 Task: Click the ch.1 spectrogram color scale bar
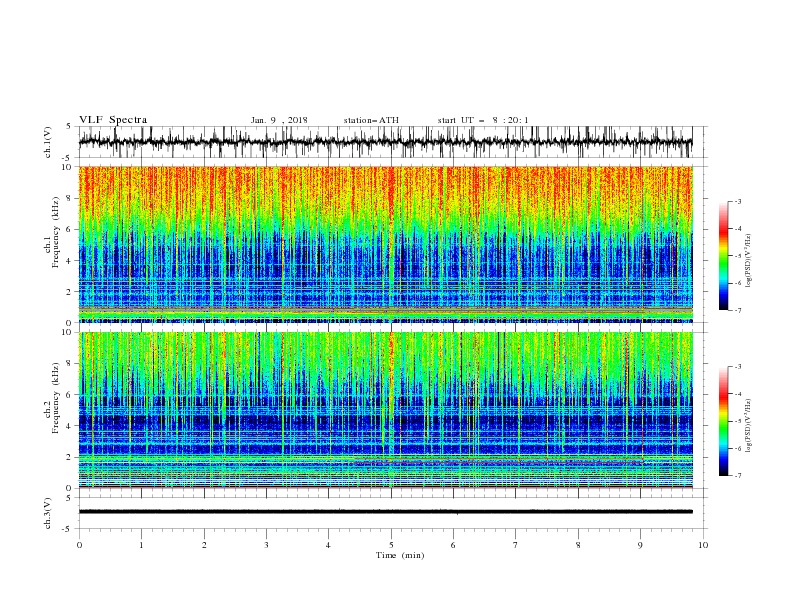tap(723, 256)
